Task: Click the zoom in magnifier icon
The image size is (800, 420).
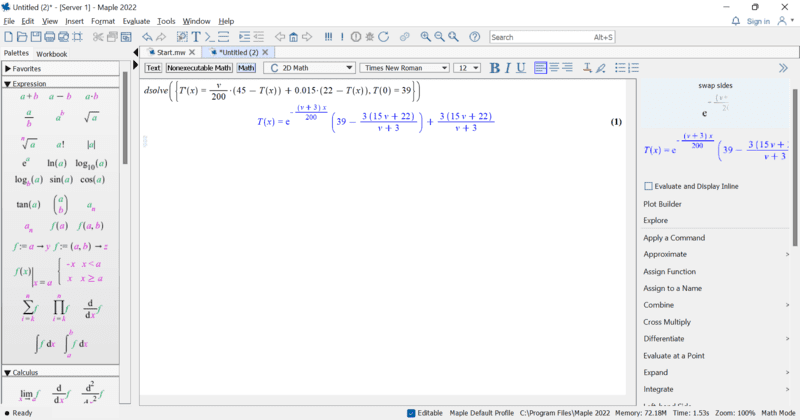Action: (x=425, y=37)
